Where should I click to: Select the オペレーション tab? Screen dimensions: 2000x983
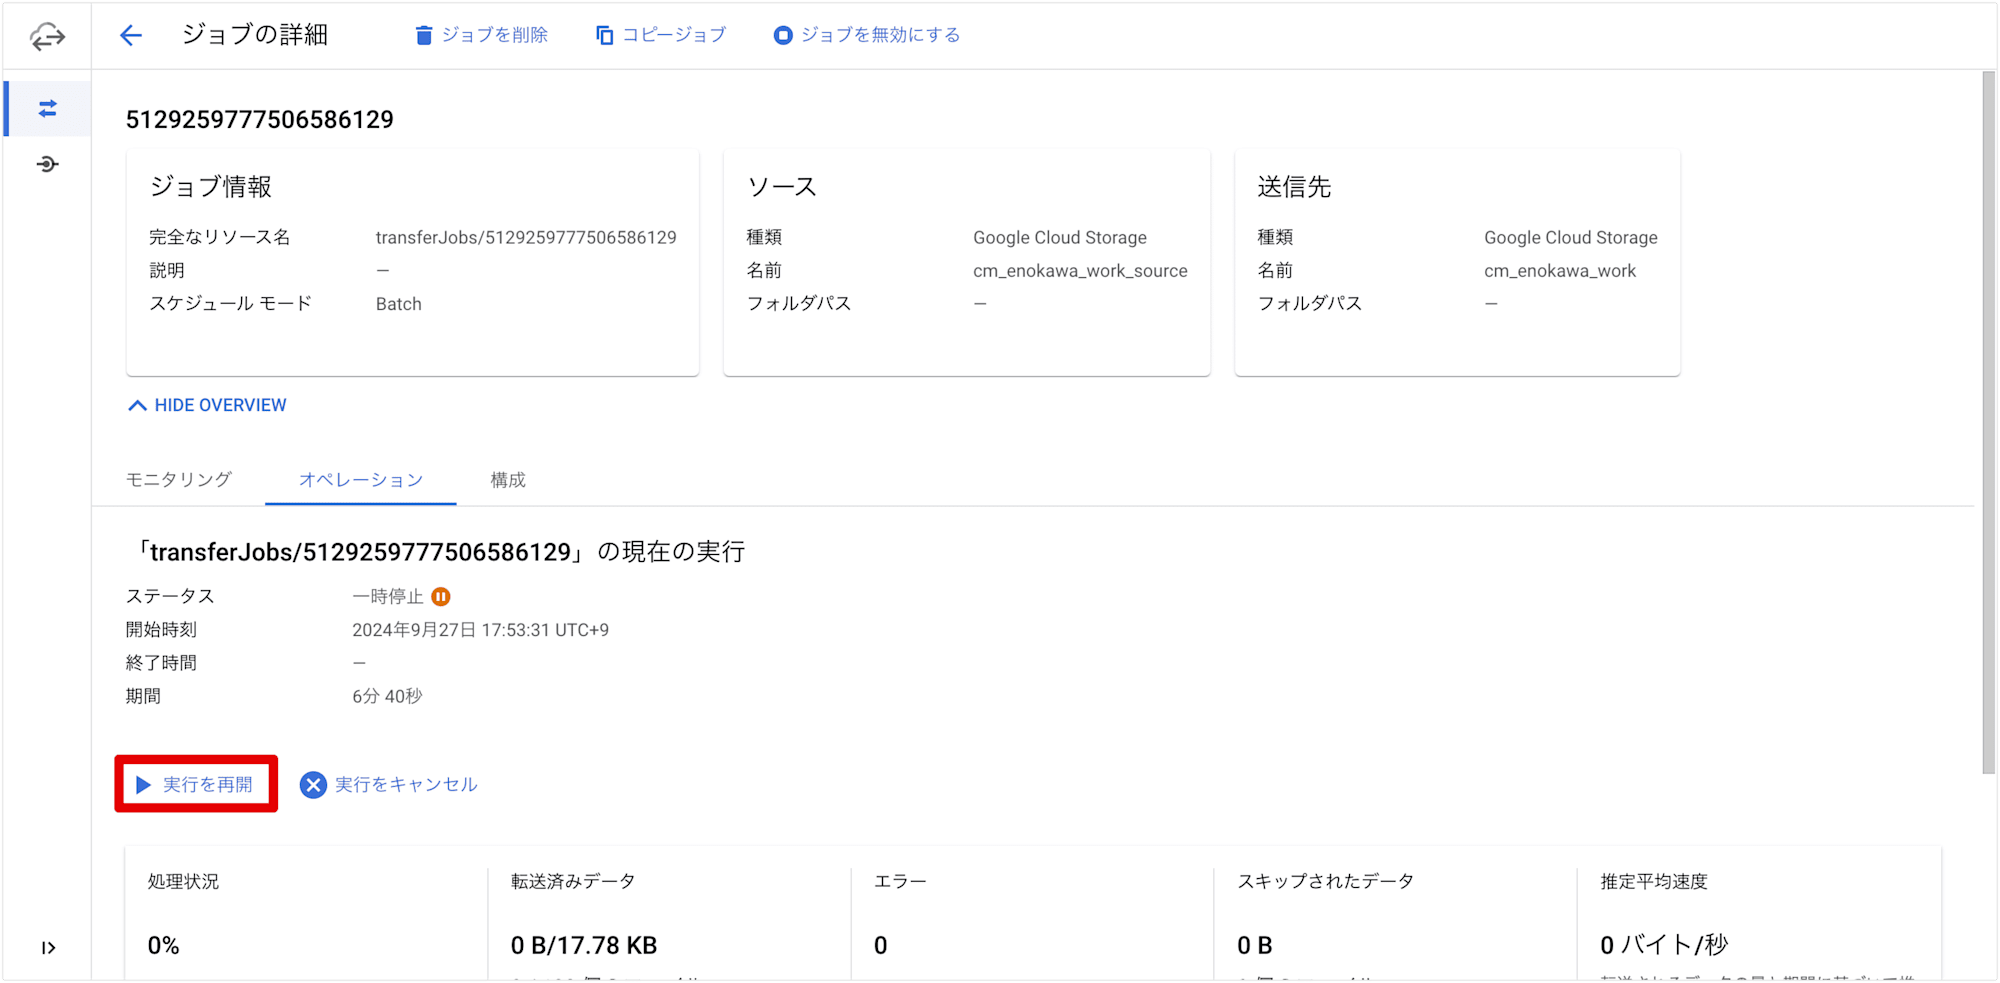[x=361, y=480]
